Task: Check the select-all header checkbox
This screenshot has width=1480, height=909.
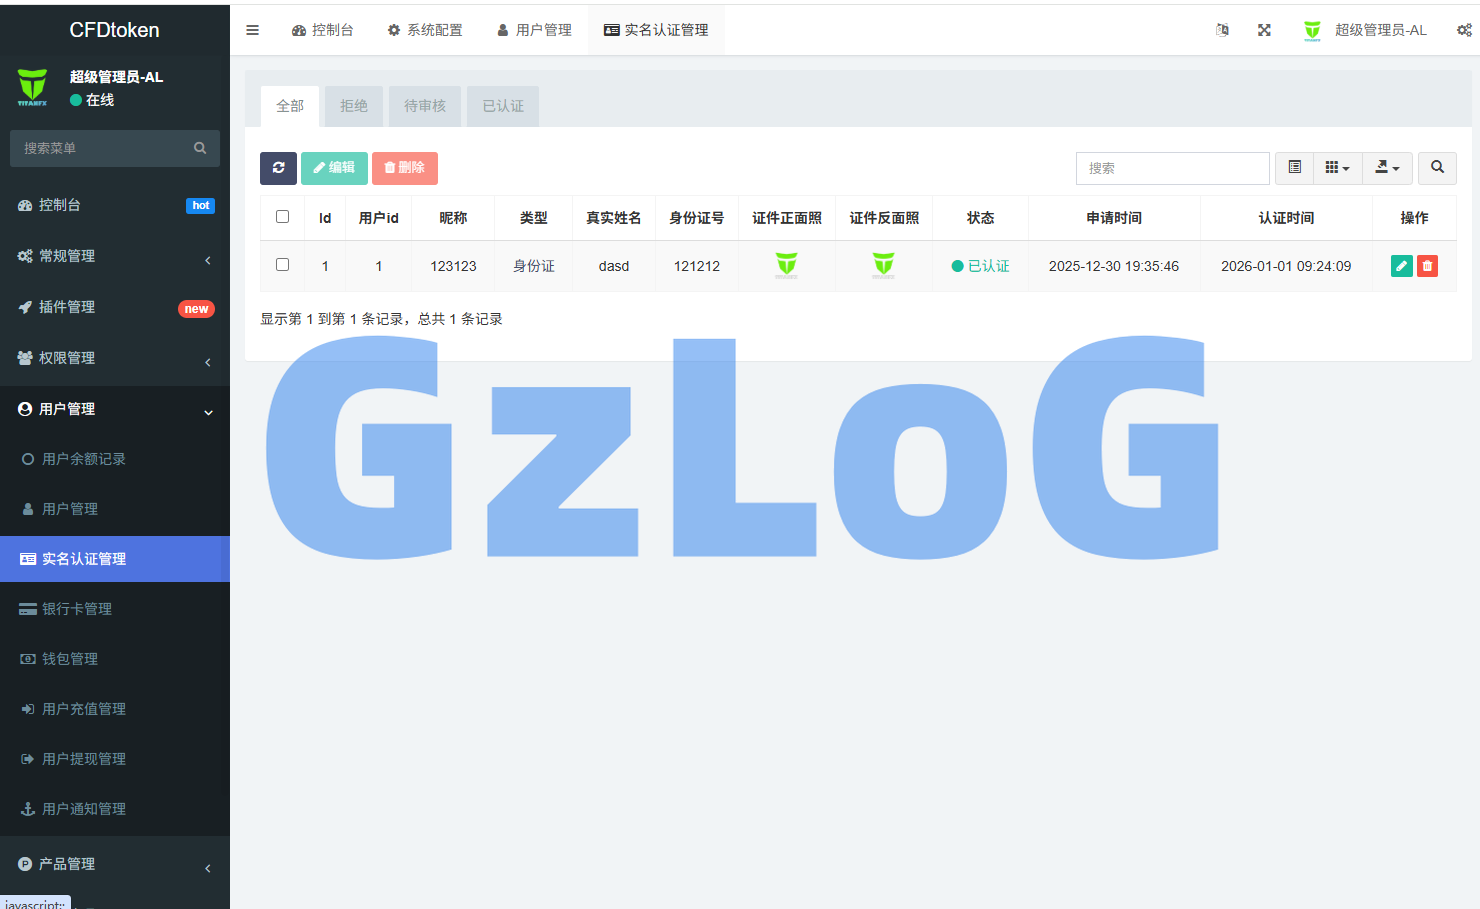Action: 282,217
